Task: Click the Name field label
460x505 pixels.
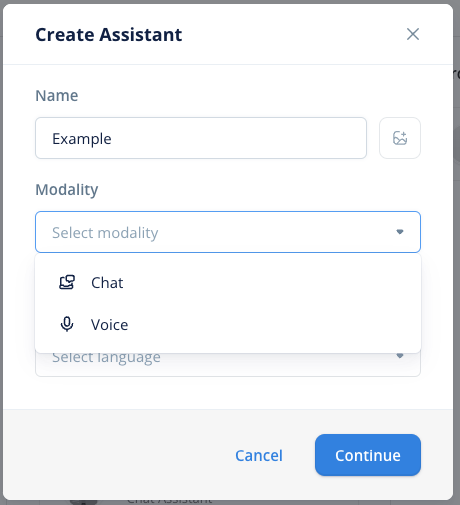Action: 57,96
